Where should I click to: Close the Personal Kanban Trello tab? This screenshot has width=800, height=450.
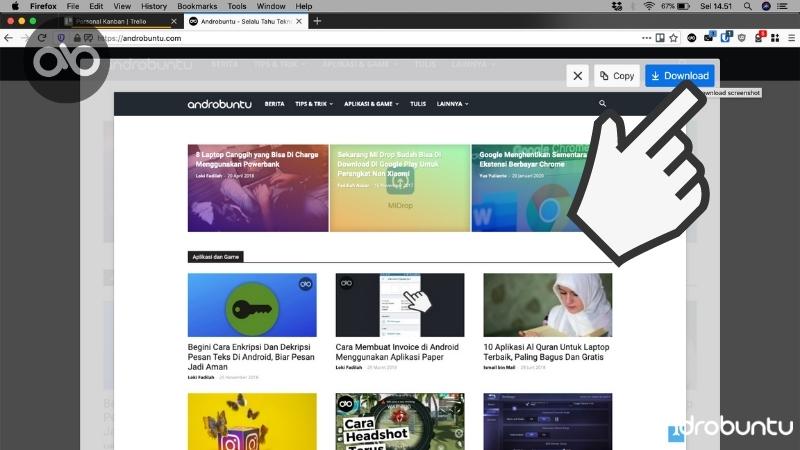(174, 21)
